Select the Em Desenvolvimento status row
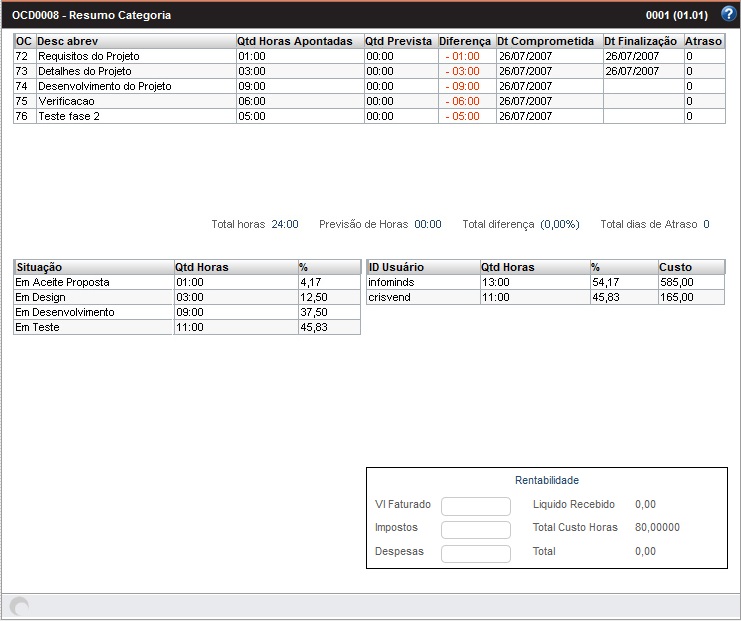 [65, 312]
